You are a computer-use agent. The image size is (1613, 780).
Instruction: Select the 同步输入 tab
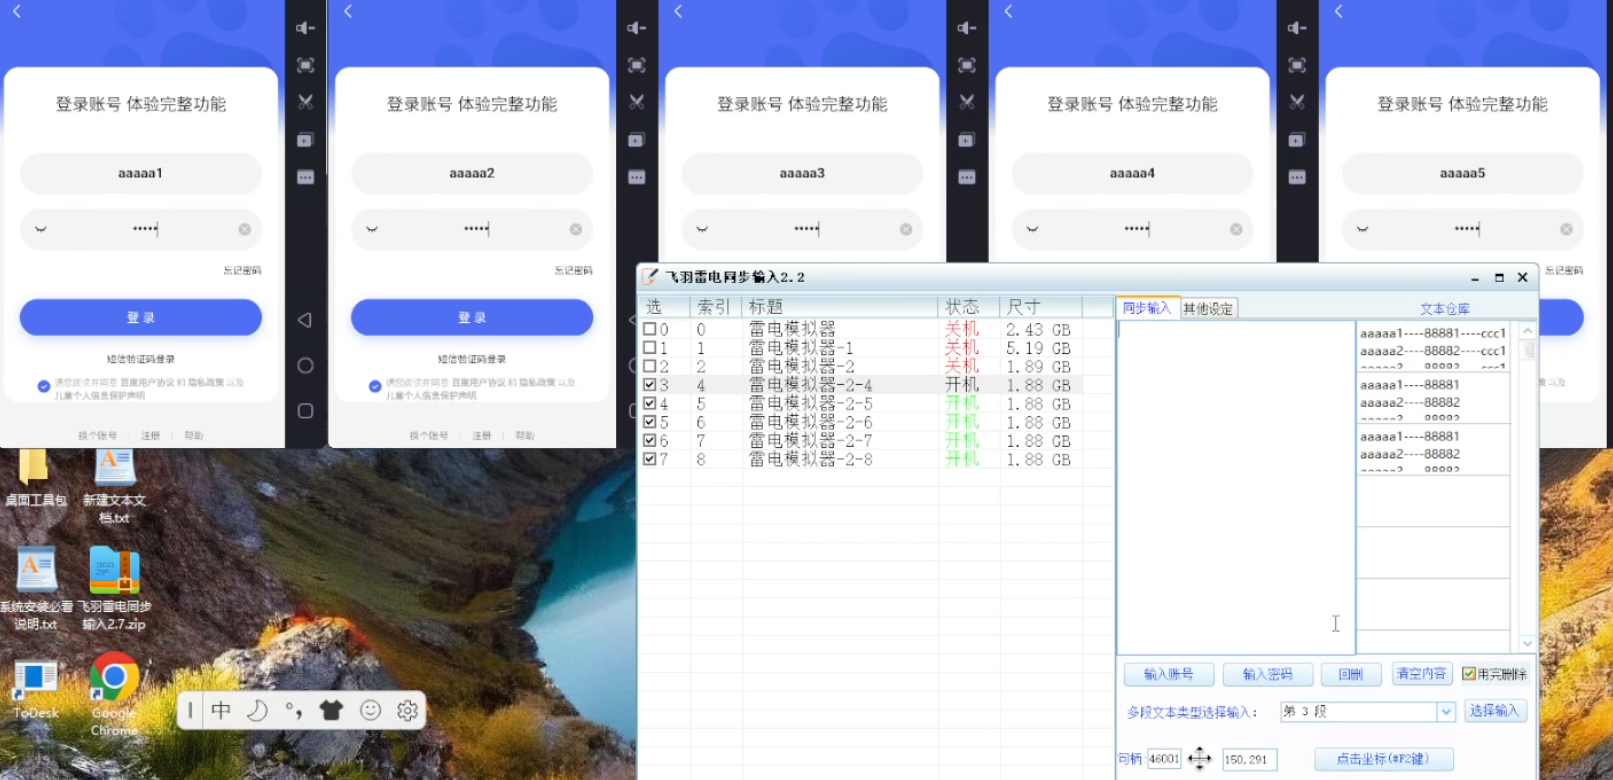1146,308
